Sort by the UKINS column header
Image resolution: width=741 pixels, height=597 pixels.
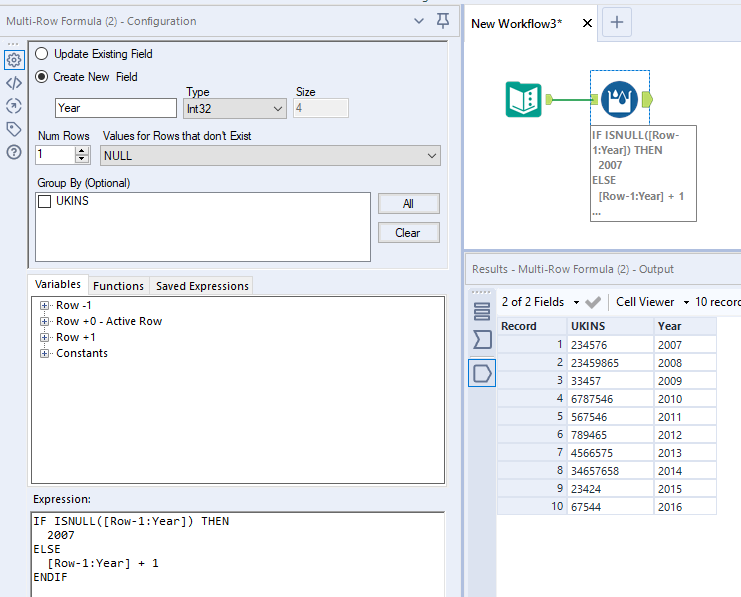point(610,326)
